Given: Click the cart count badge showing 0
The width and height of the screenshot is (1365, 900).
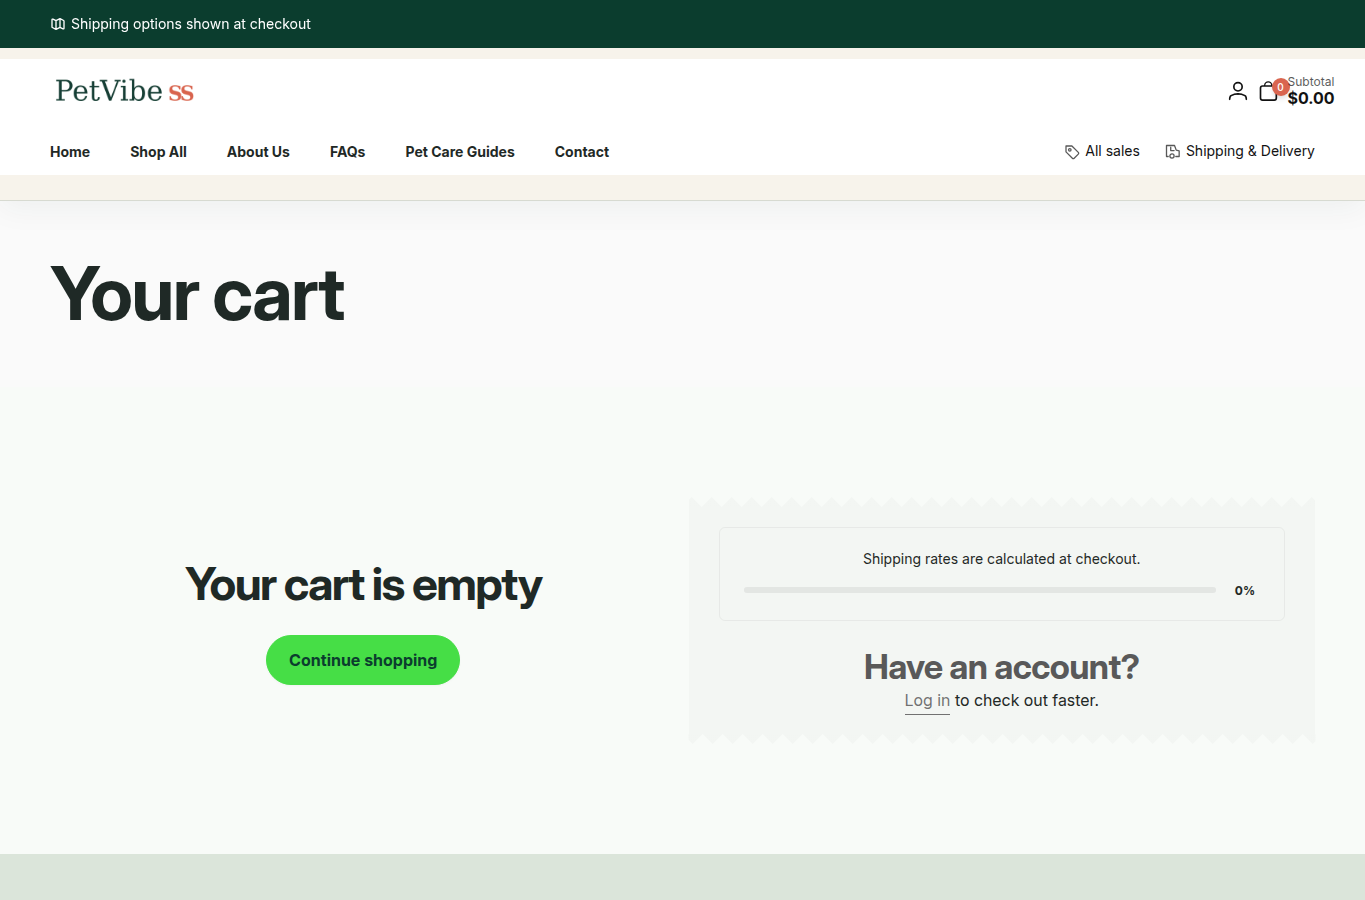Looking at the screenshot, I should pyautogui.click(x=1280, y=87).
